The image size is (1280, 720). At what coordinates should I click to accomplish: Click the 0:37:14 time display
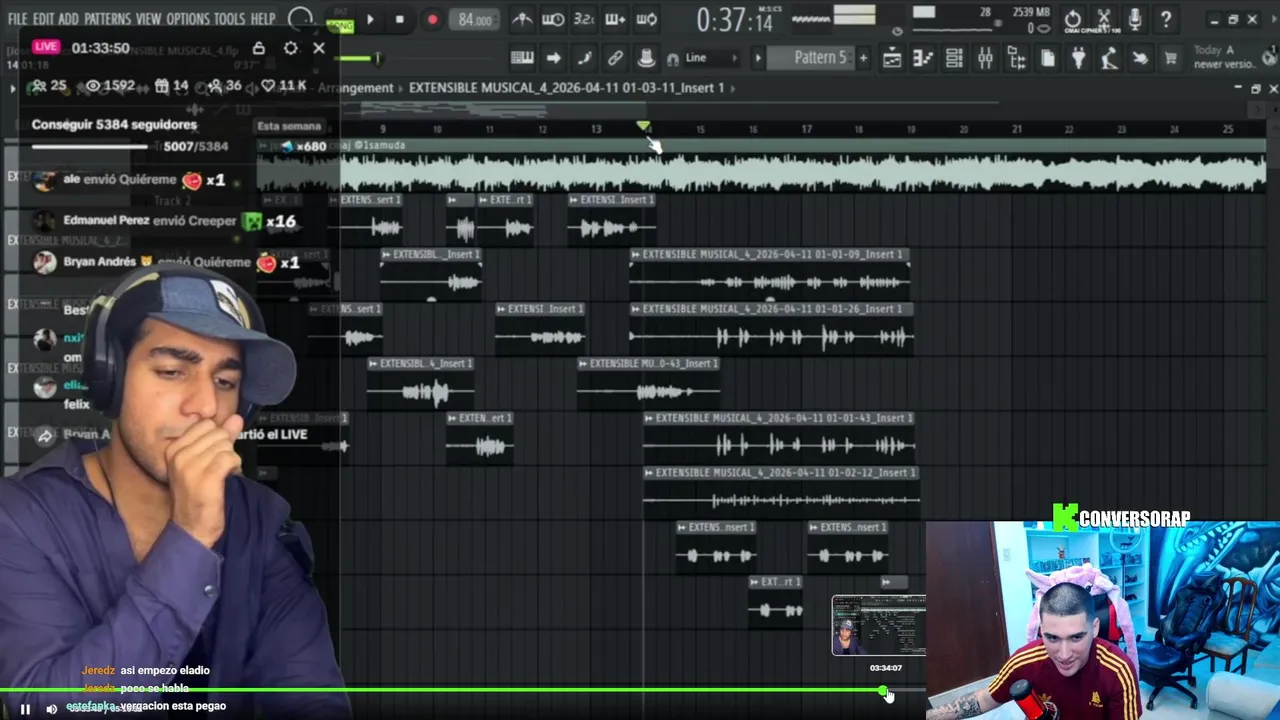point(735,20)
